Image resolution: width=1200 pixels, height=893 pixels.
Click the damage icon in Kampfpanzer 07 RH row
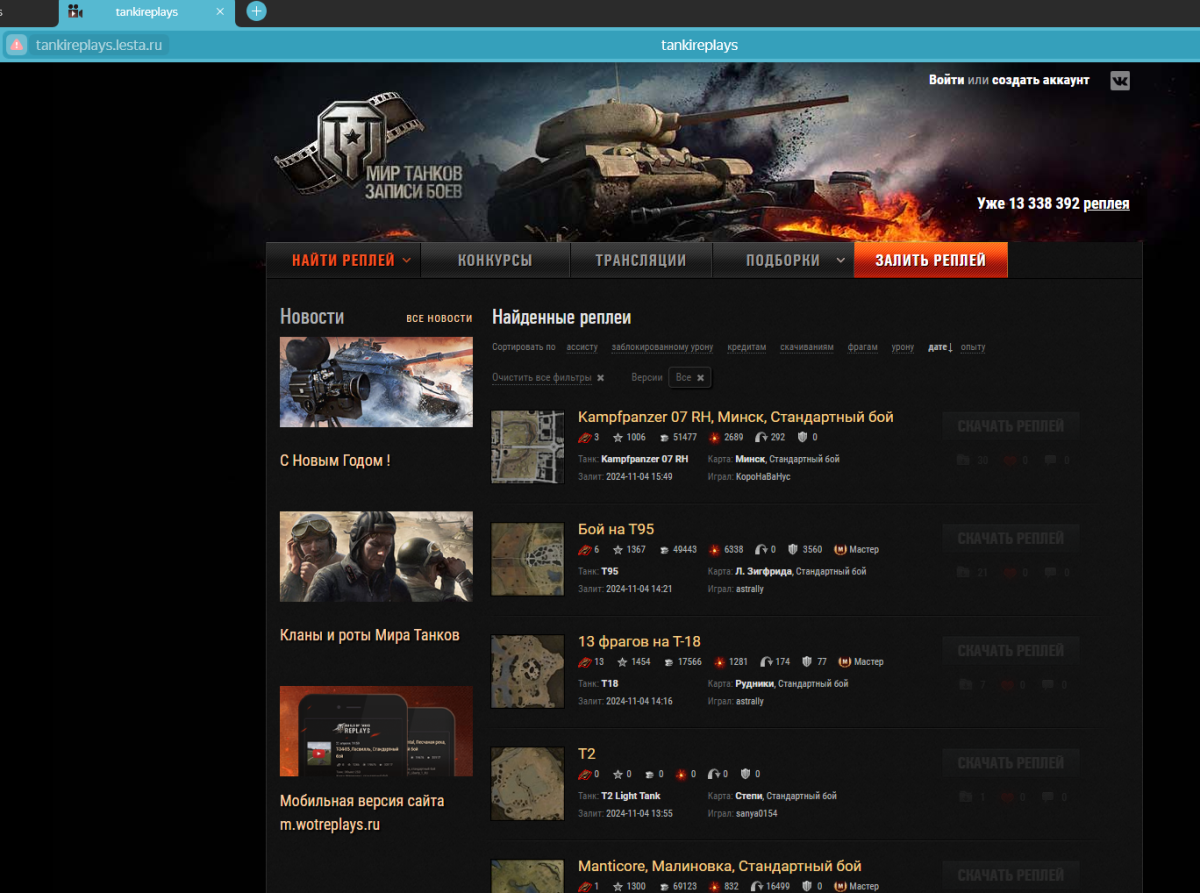click(714, 437)
